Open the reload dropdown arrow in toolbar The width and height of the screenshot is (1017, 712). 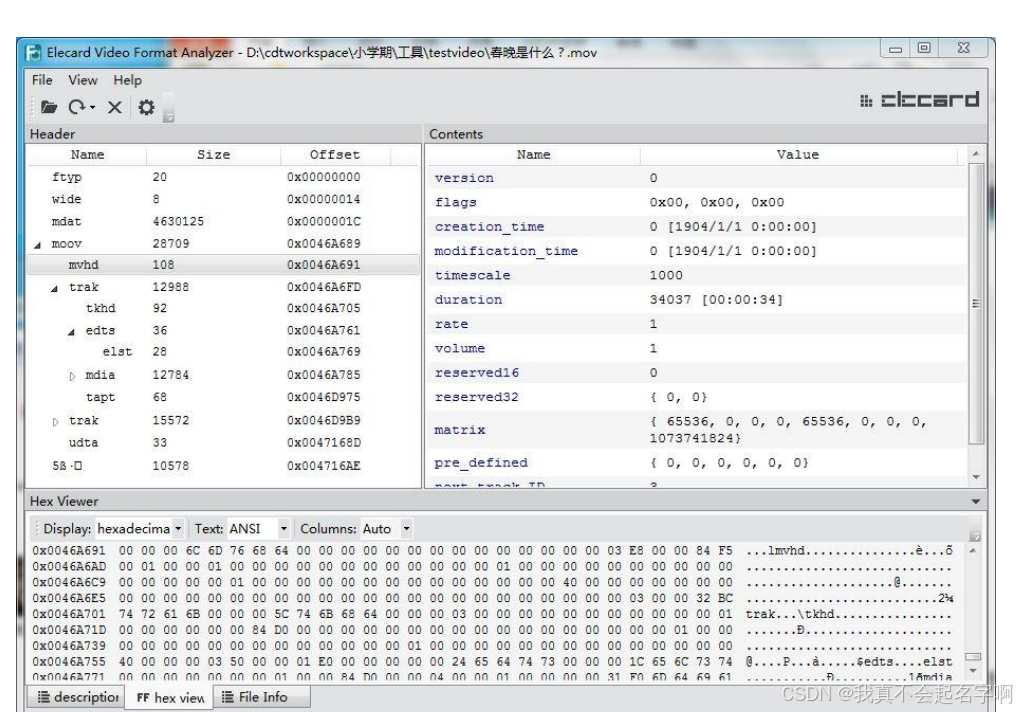click(93, 107)
